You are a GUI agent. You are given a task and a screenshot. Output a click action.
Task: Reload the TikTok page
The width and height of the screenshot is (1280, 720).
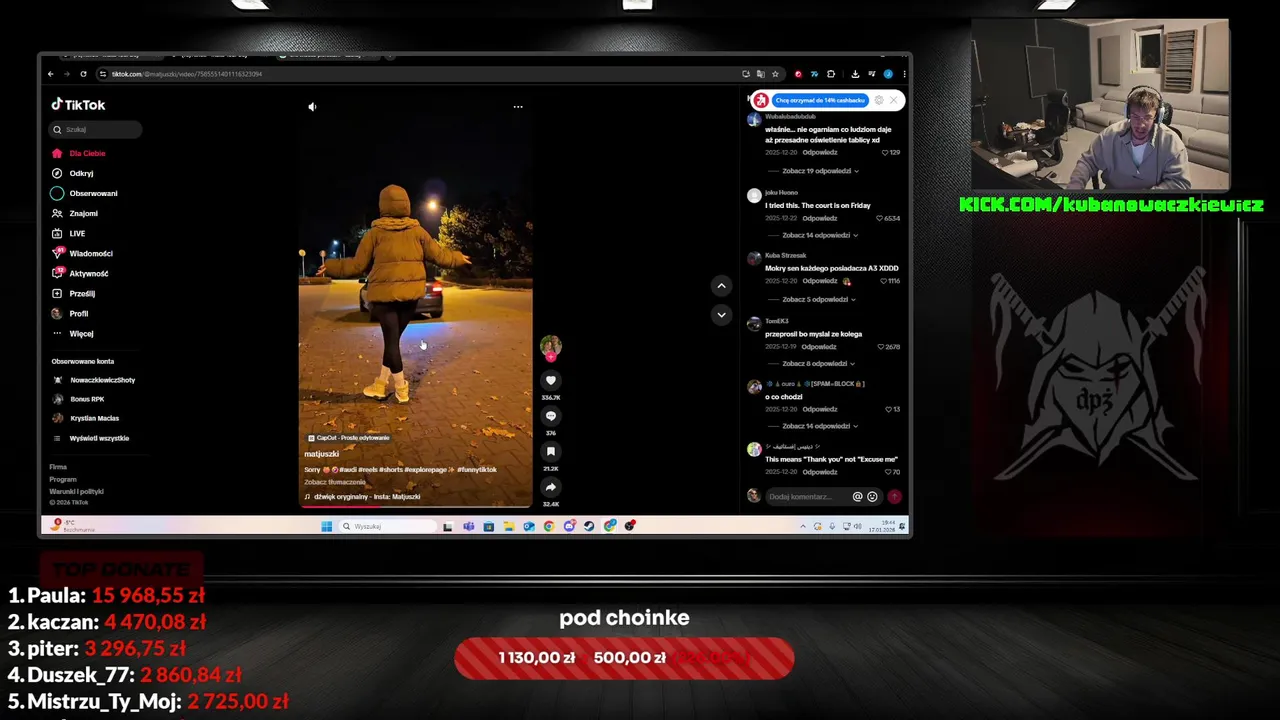tap(83, 74)
